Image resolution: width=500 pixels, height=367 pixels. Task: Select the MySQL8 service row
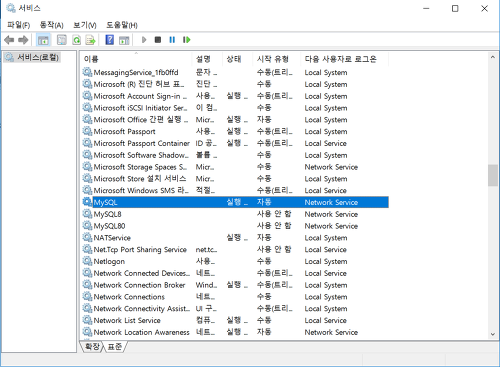(235, 214)
